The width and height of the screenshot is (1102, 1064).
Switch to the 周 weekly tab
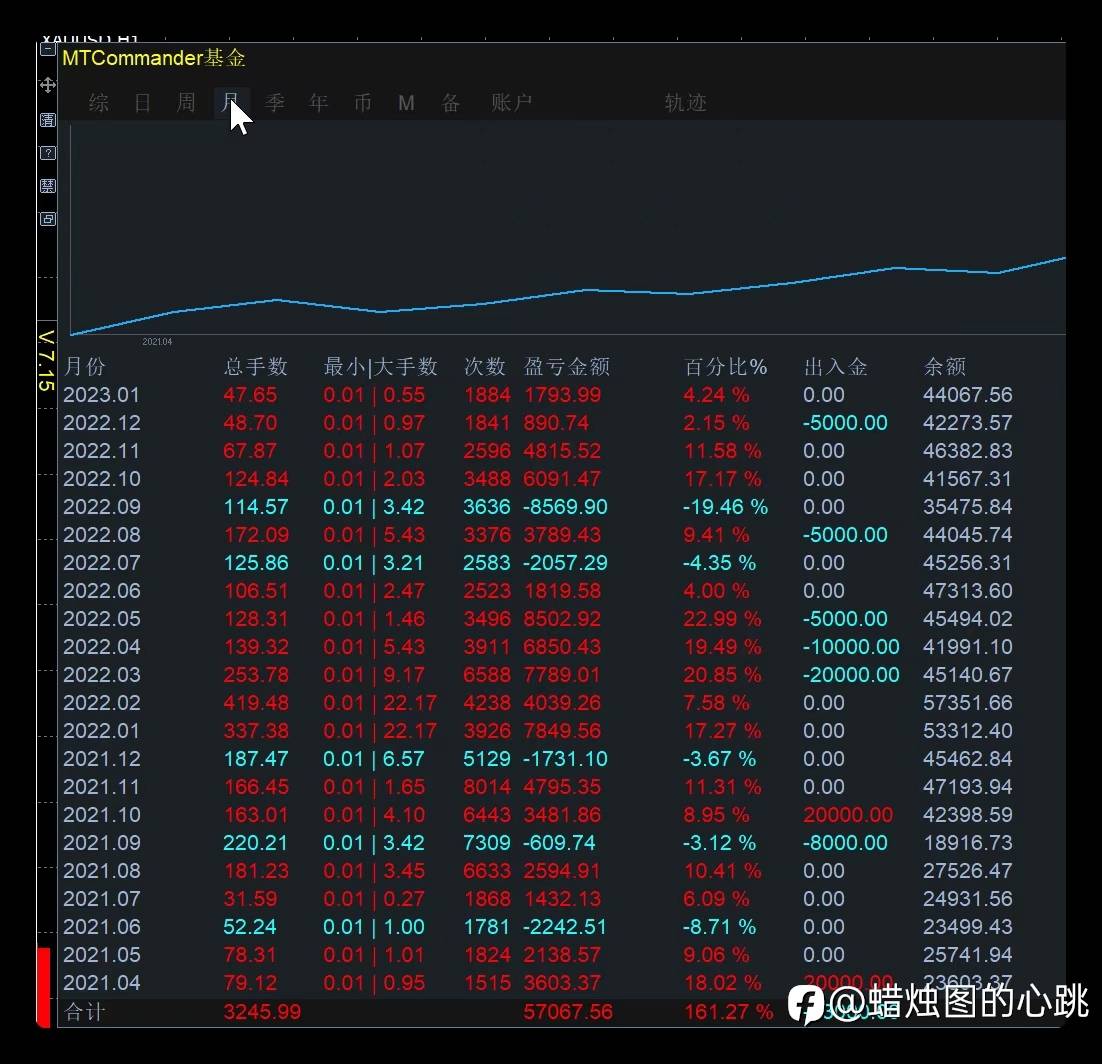point(186,103)
